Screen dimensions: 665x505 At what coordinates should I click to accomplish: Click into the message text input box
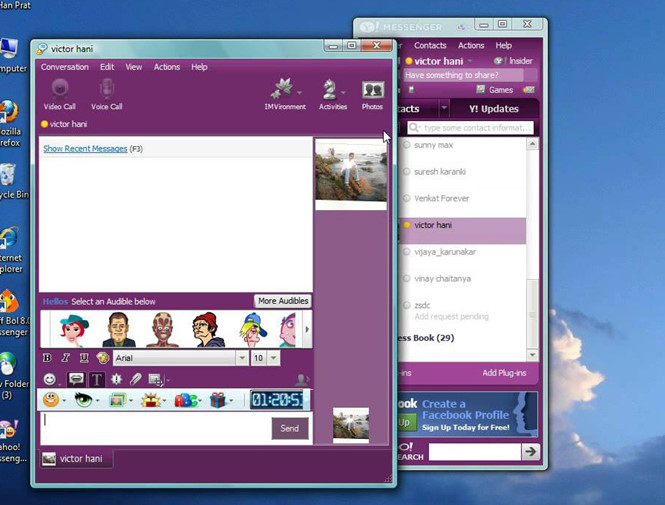(x=156, y=428)
